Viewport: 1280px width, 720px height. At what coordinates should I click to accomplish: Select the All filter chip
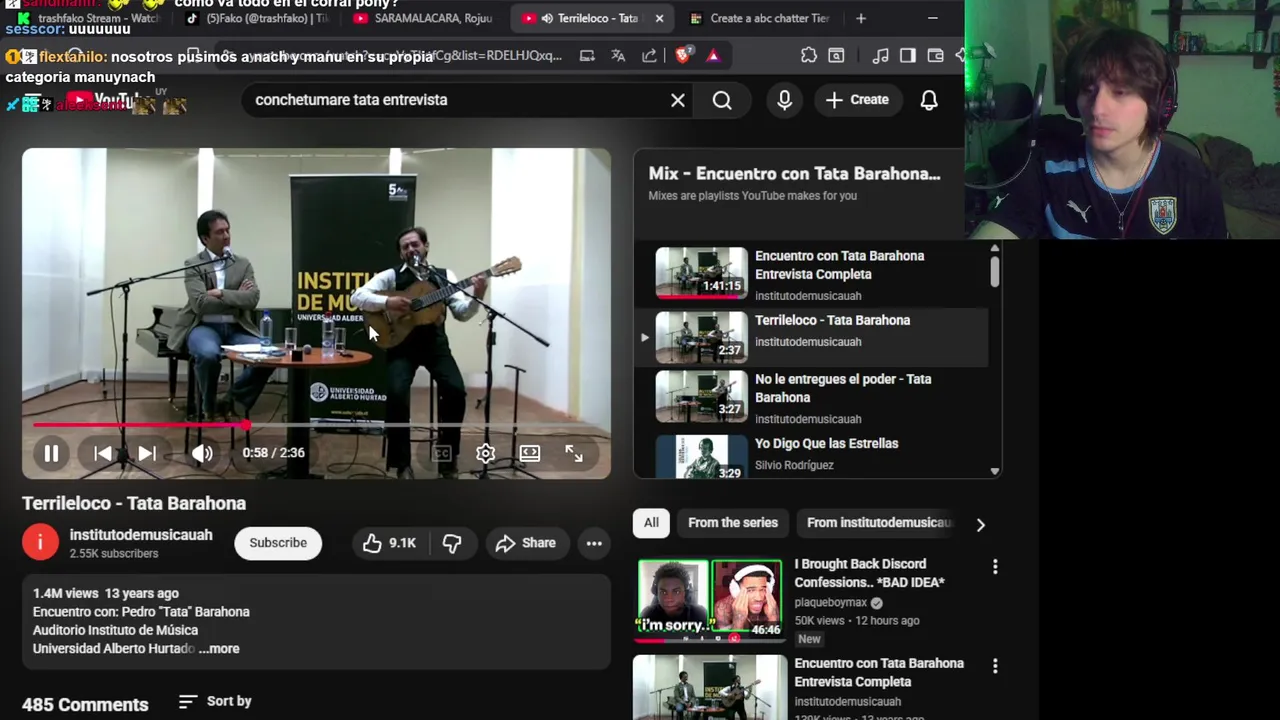pyautogui.click(x=651, y=522)
